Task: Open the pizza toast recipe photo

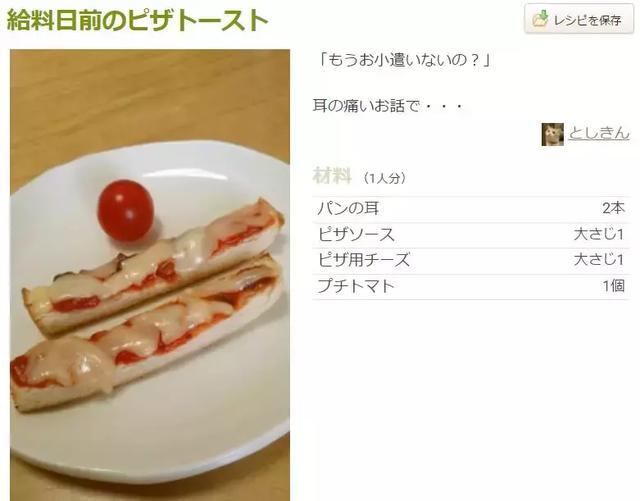Action: (150, 275)
